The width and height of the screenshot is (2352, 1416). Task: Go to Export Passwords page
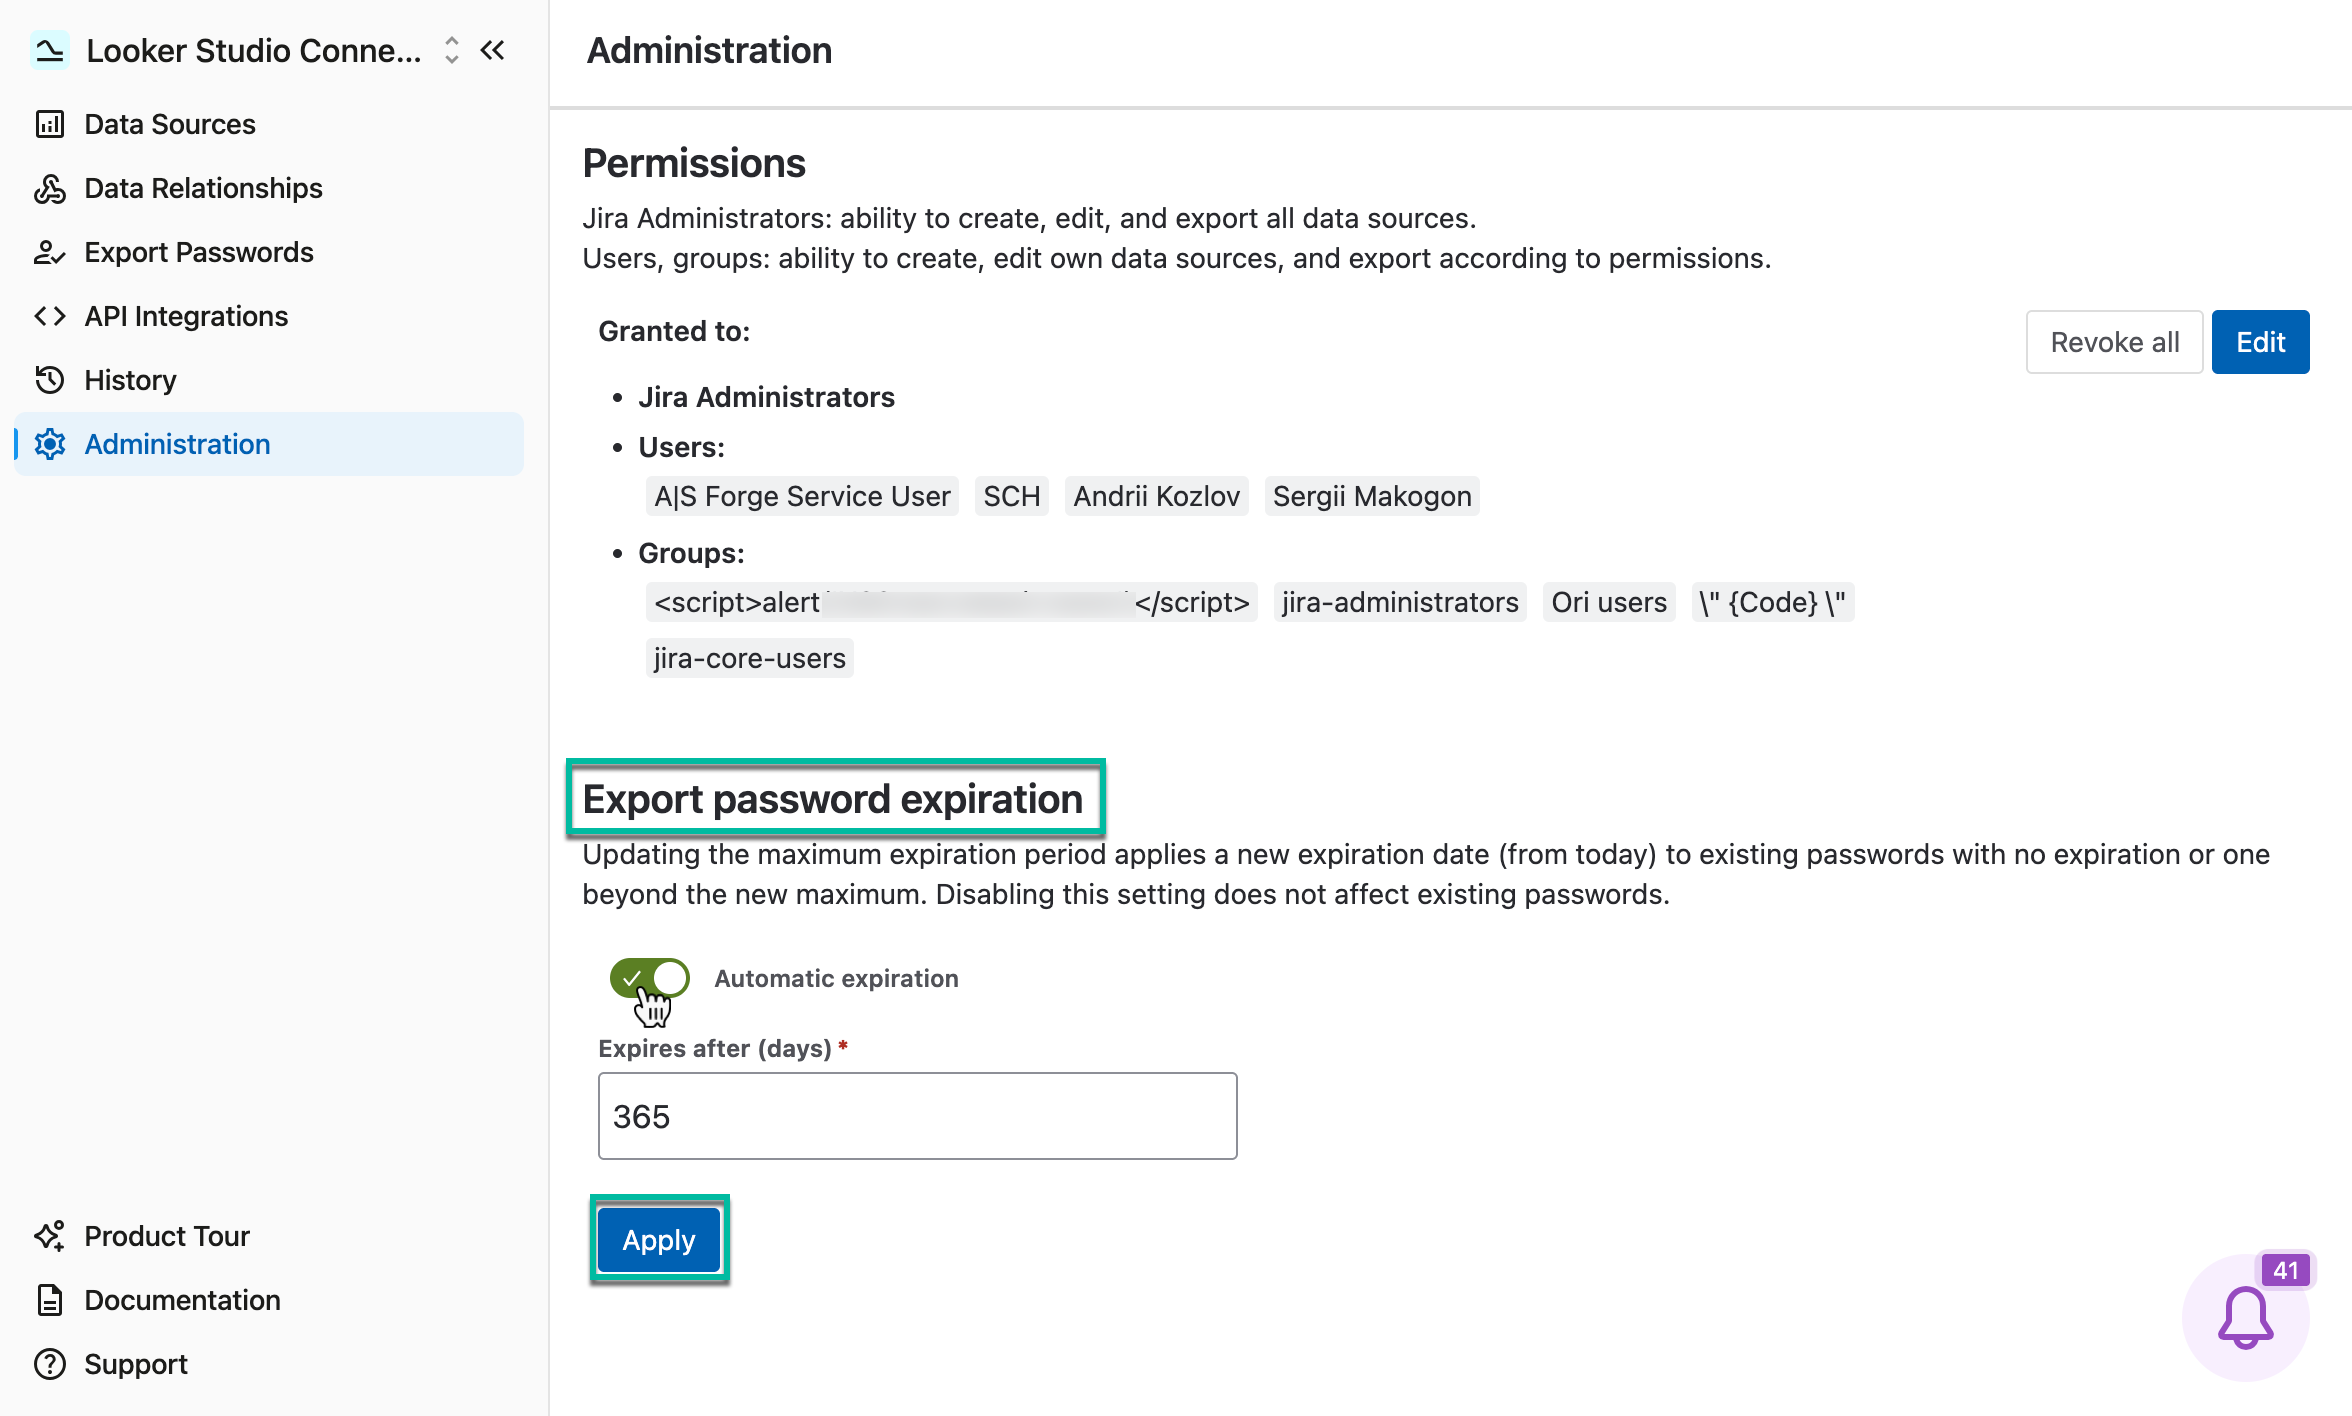(199, 252)
